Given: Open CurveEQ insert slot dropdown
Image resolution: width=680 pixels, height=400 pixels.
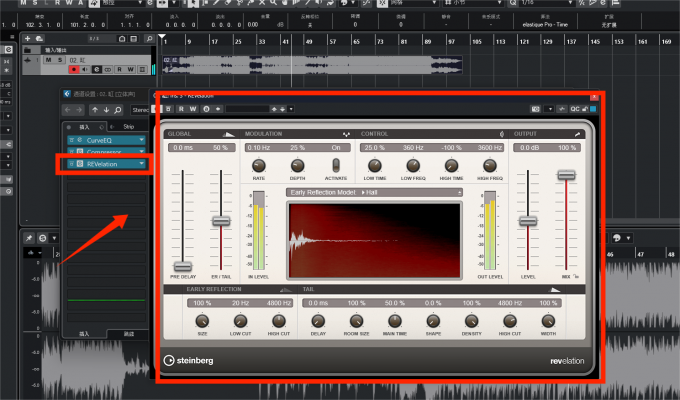Looking at the screenshot, I should pyautogui.click(x=141, y=140).
